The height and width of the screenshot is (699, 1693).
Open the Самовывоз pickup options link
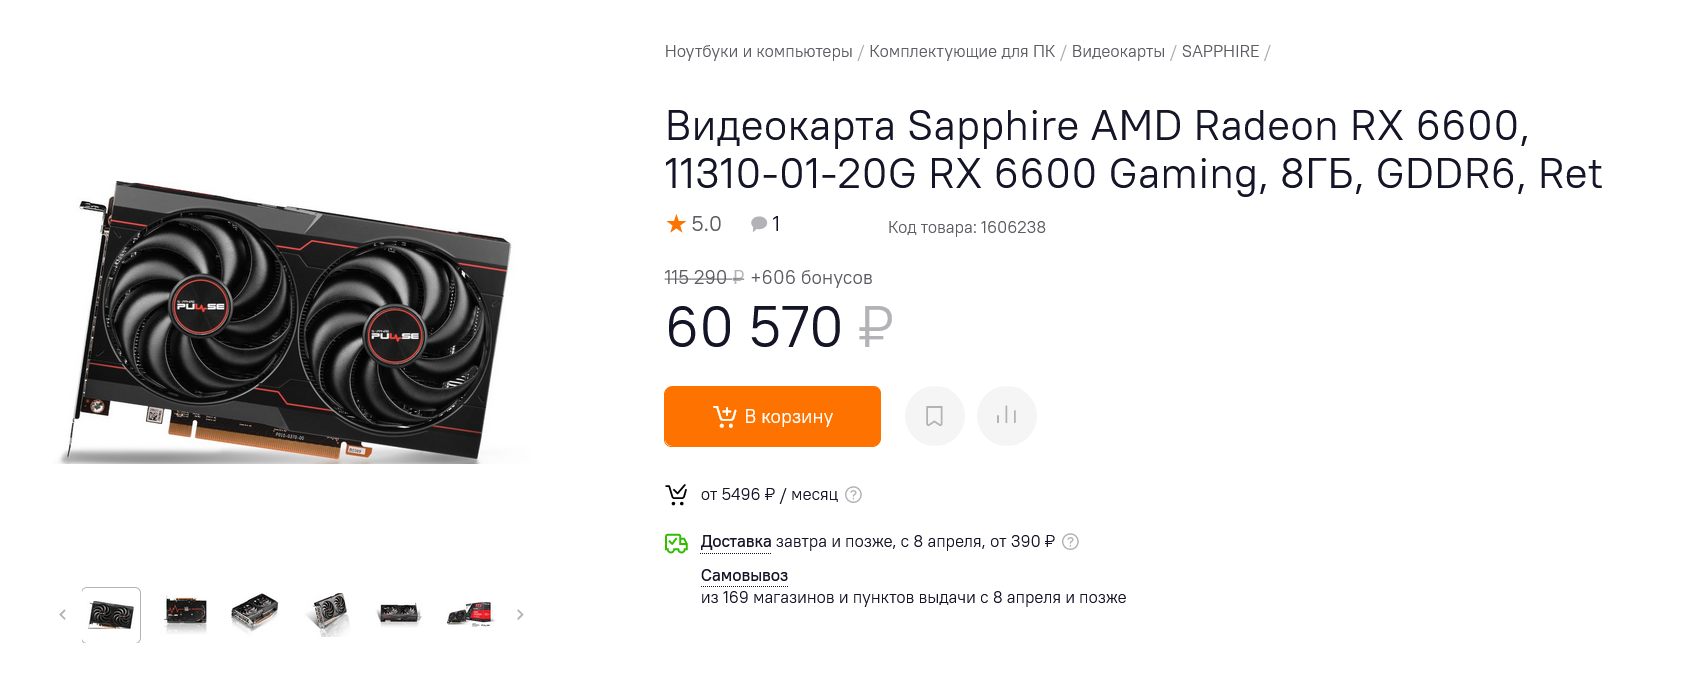pyautogui.click(x=744, y=576)
